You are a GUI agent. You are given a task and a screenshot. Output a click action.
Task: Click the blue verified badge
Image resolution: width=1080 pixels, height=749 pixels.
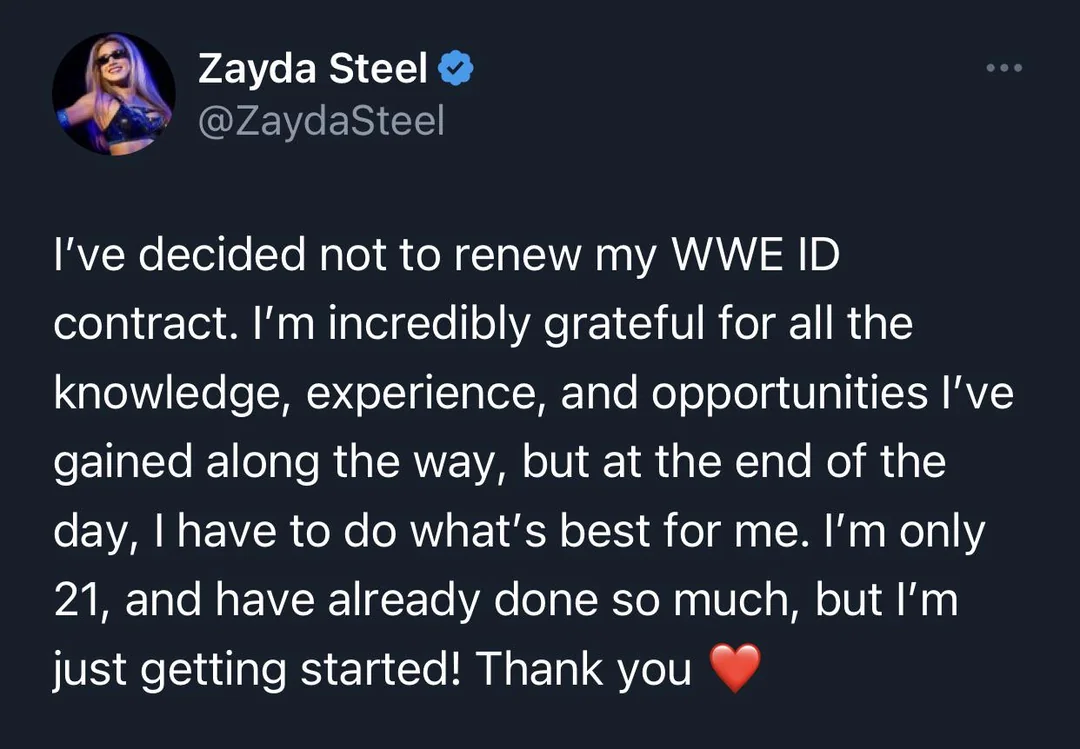pyautogui.click(x=457, y=69)
